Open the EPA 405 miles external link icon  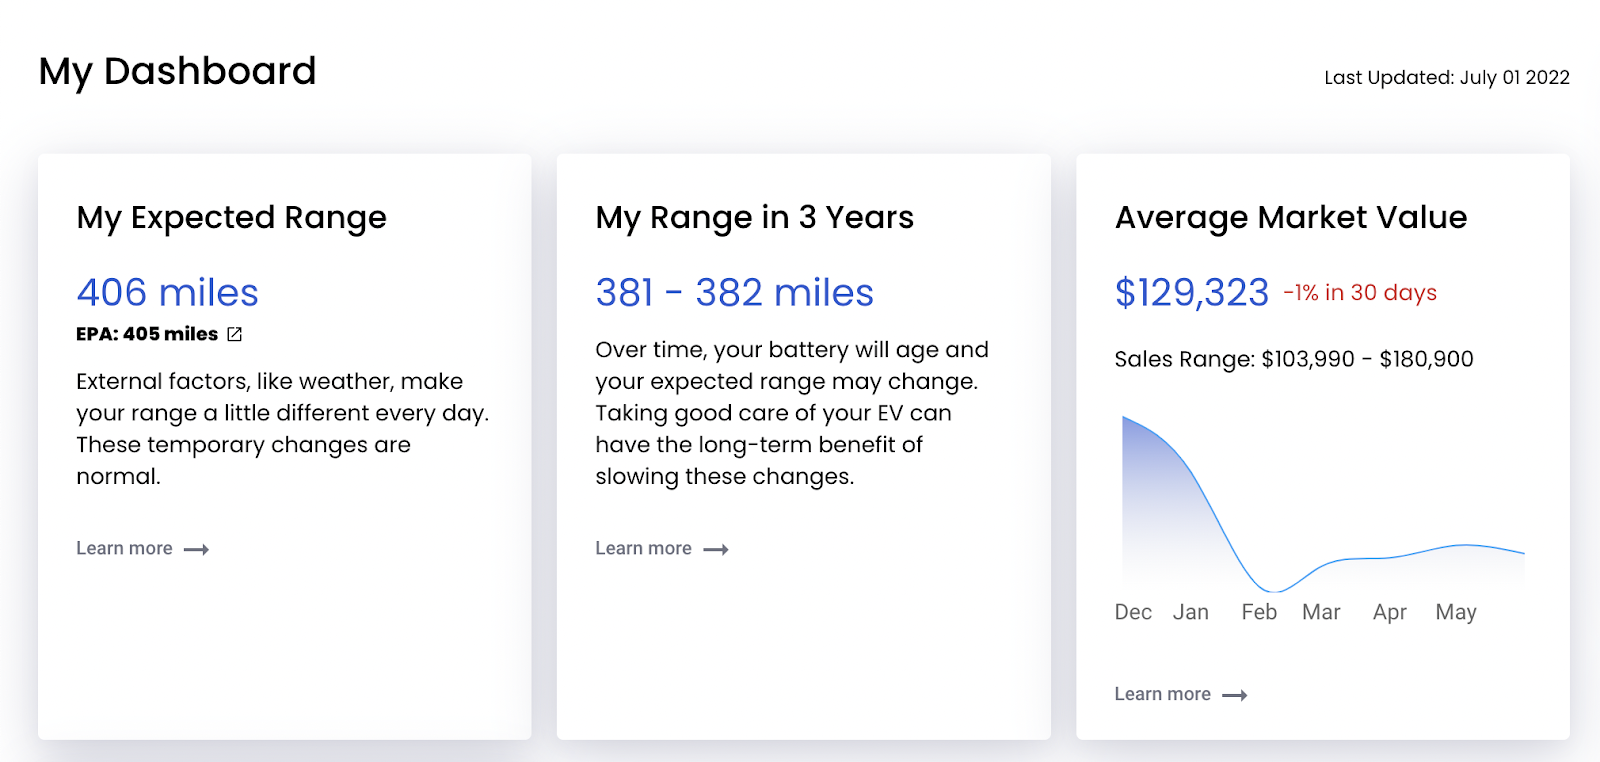pyautogui.click(x=235, y=334)
